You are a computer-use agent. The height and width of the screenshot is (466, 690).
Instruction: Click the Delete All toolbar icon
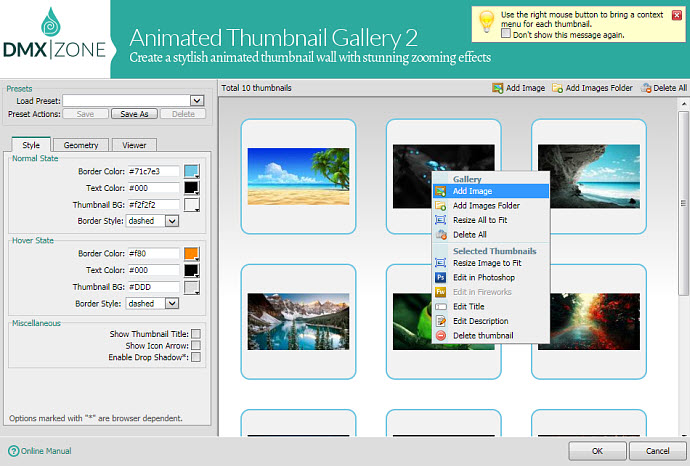(646, 88)
